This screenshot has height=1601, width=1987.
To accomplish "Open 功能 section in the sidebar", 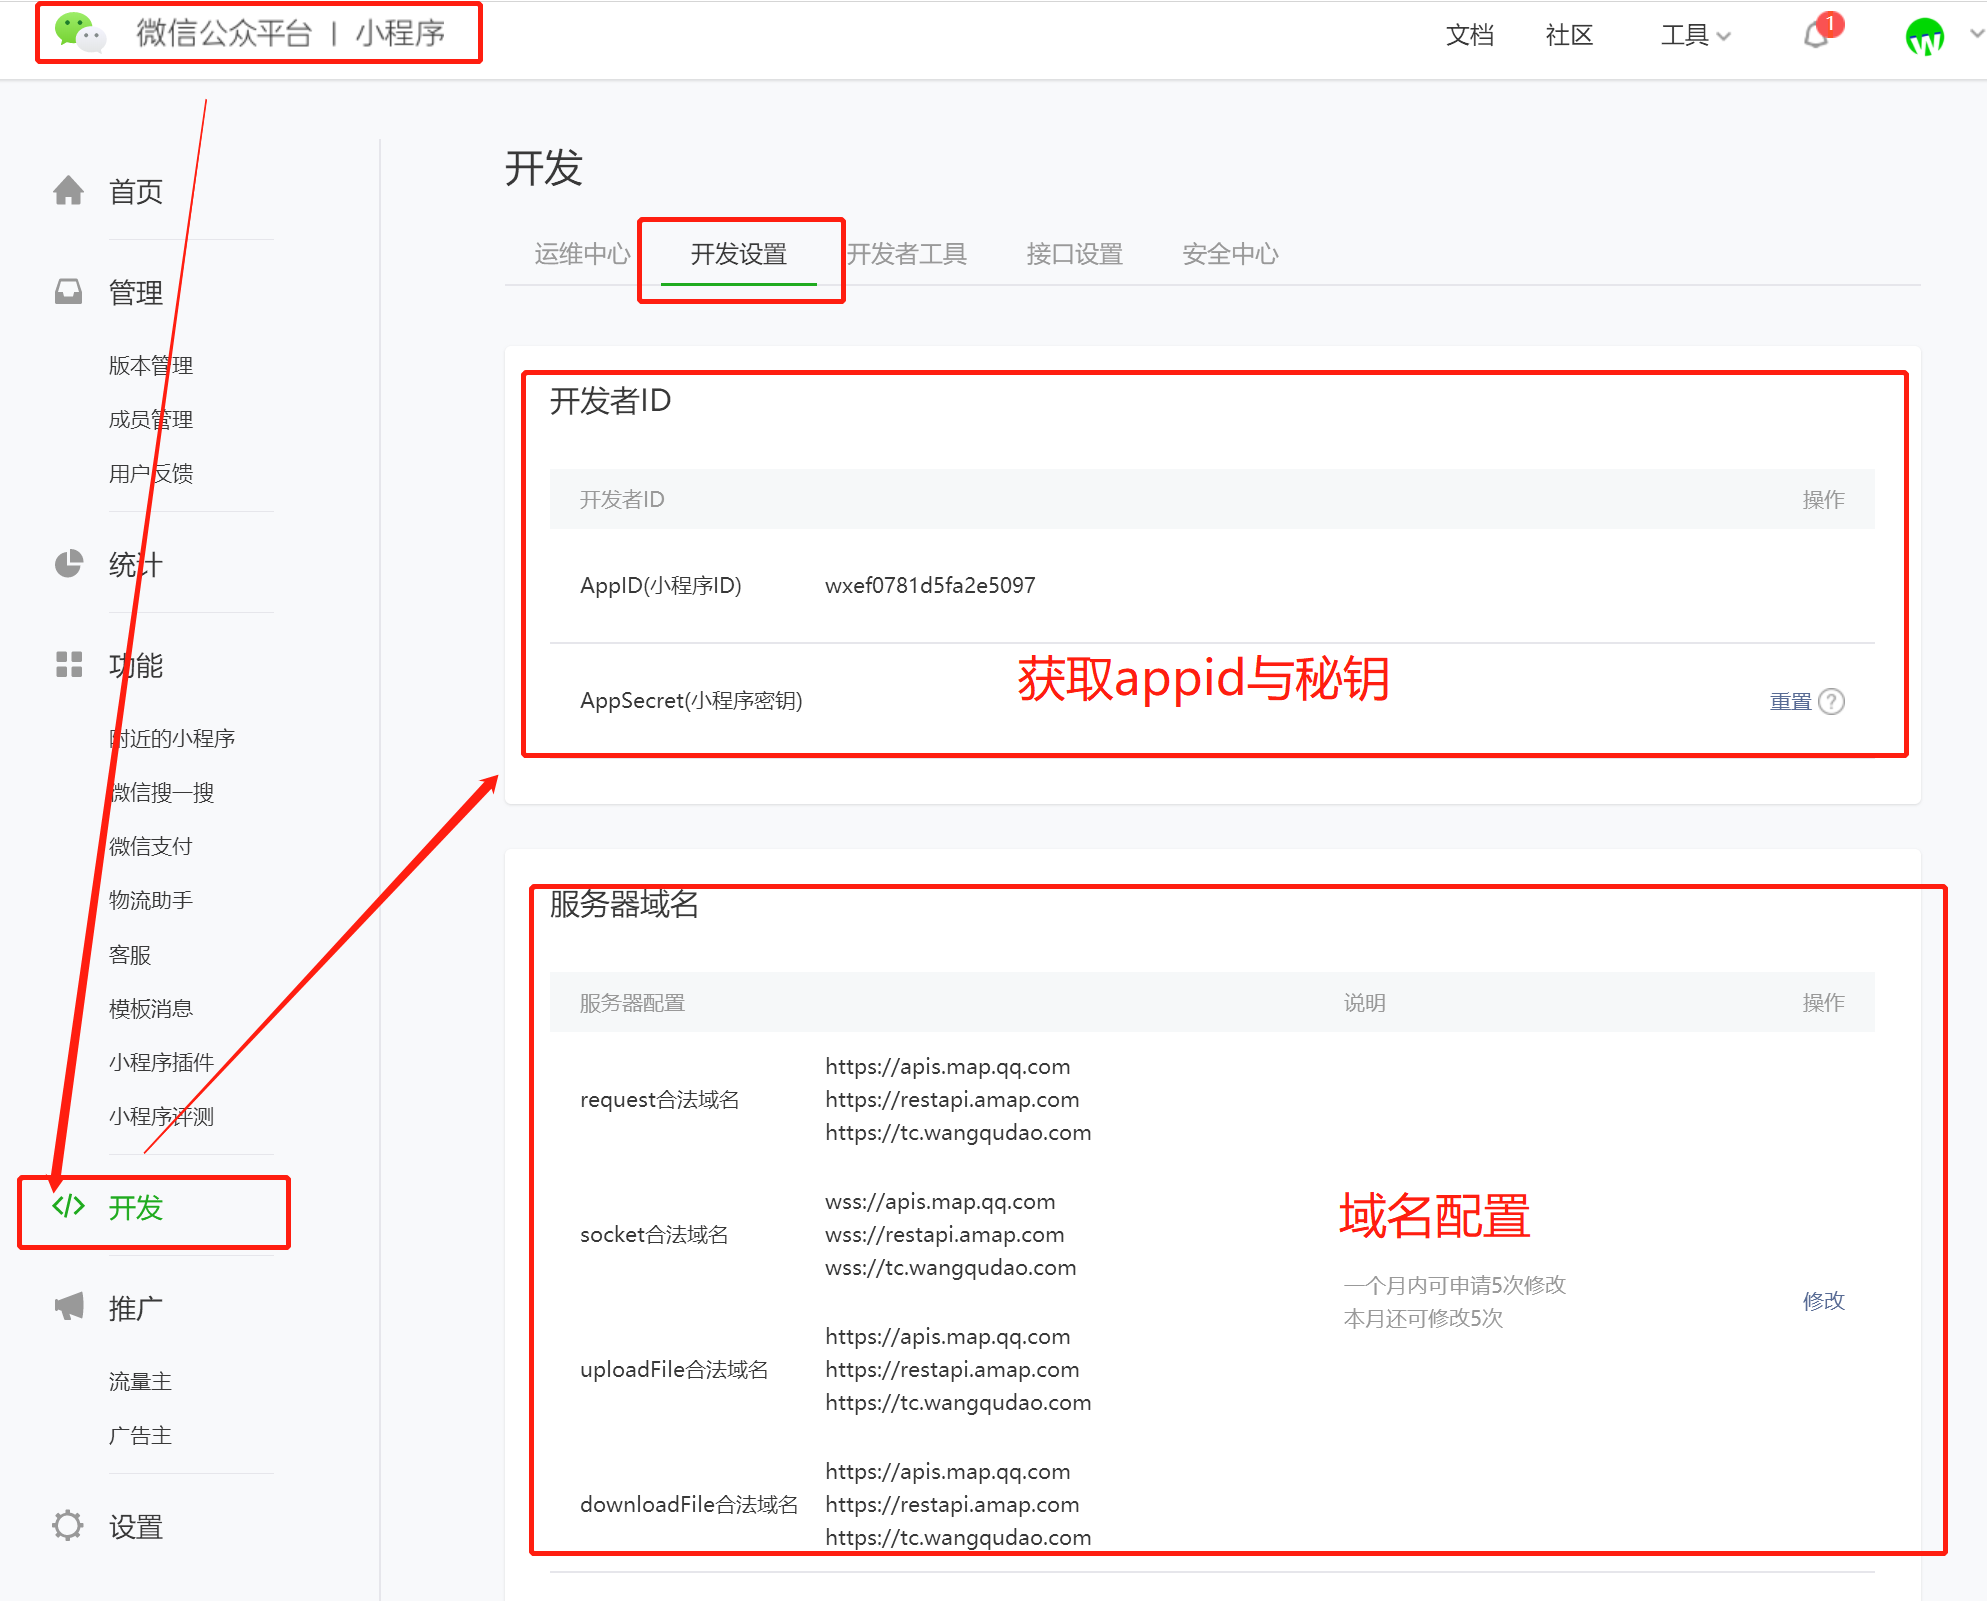I will 136,665.
